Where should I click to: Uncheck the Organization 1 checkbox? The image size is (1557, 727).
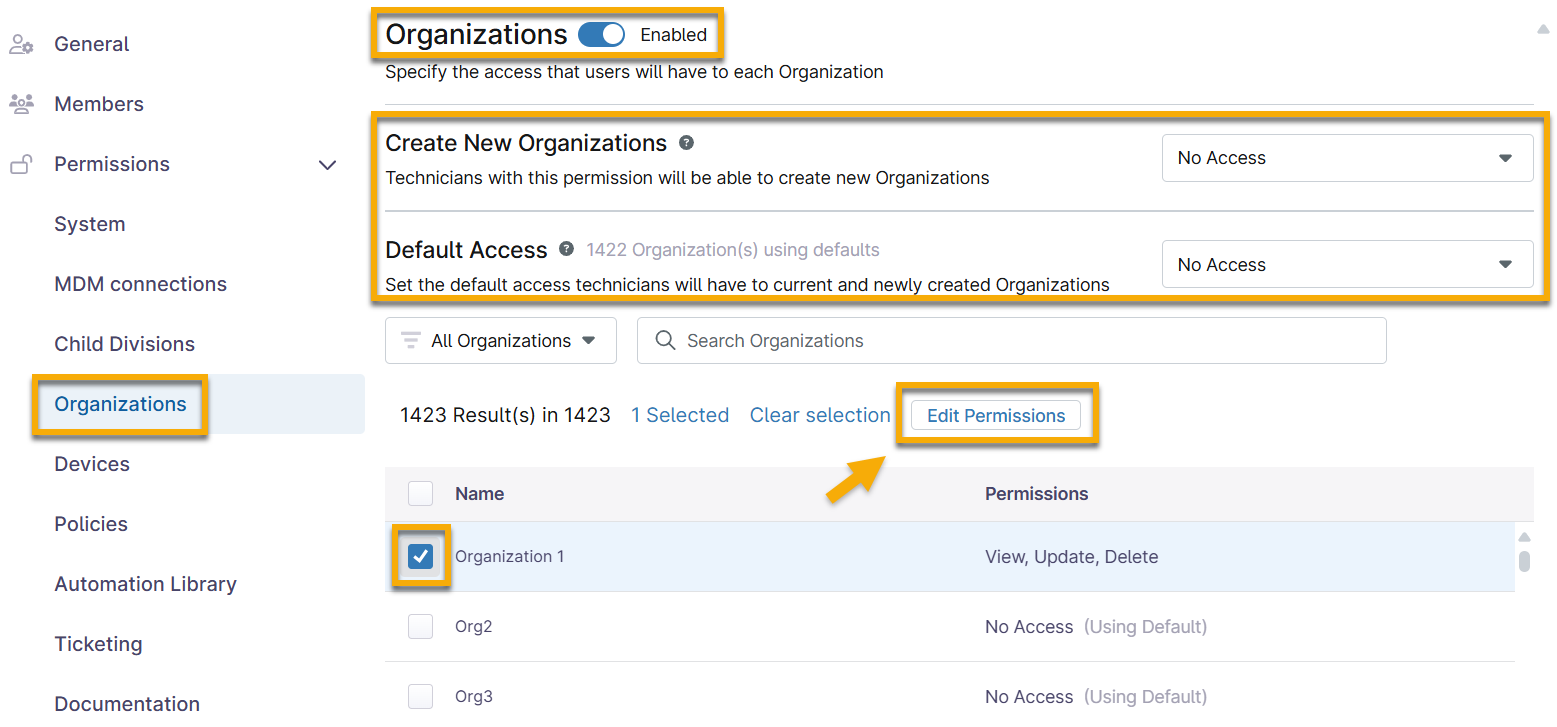421,557
